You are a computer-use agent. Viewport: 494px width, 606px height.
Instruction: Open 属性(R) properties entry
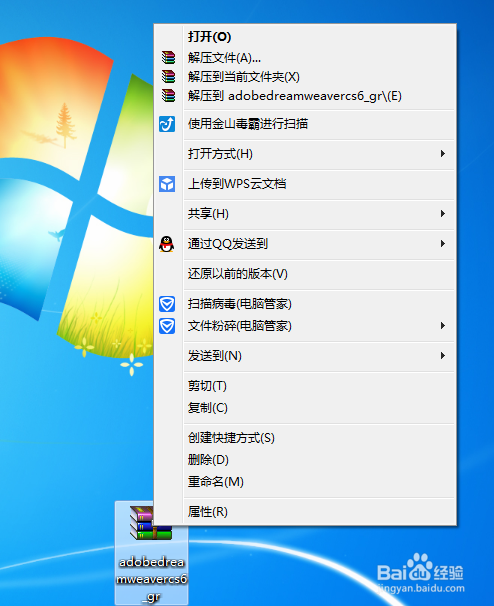[x=305, y=512]
